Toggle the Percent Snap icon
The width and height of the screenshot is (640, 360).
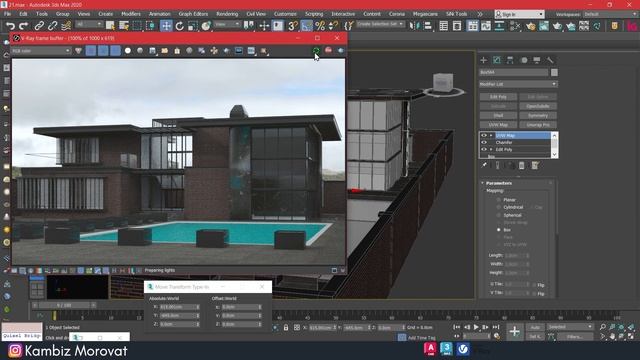[320, 26]
